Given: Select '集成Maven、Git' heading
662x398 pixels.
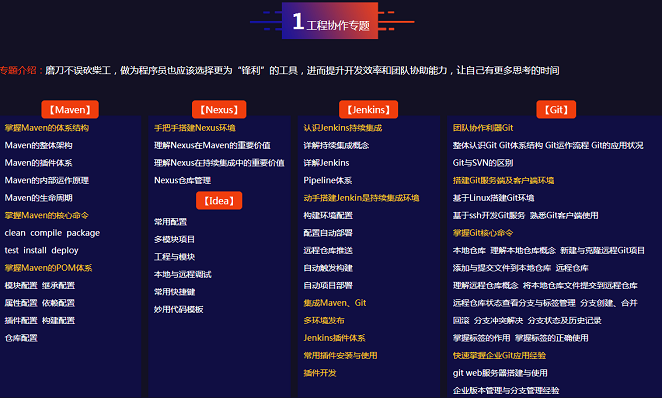Looking at the screenshot, I should [335, 303].
